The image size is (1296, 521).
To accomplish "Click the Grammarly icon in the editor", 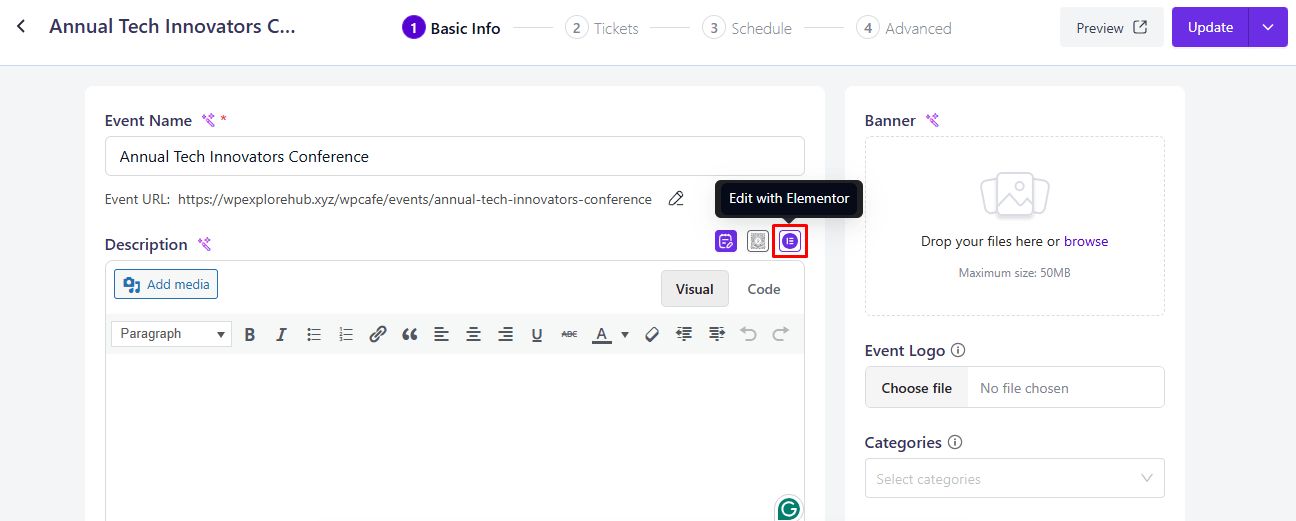I will 788,508.
